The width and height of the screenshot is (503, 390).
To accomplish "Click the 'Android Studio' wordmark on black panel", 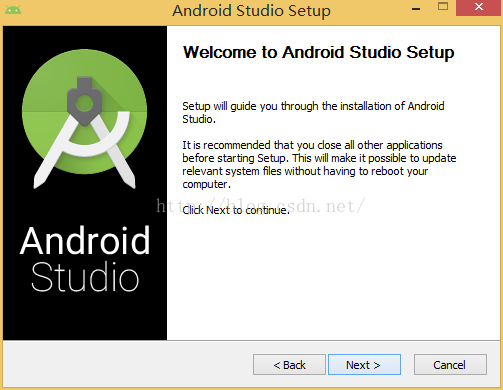I will (85, 258).
